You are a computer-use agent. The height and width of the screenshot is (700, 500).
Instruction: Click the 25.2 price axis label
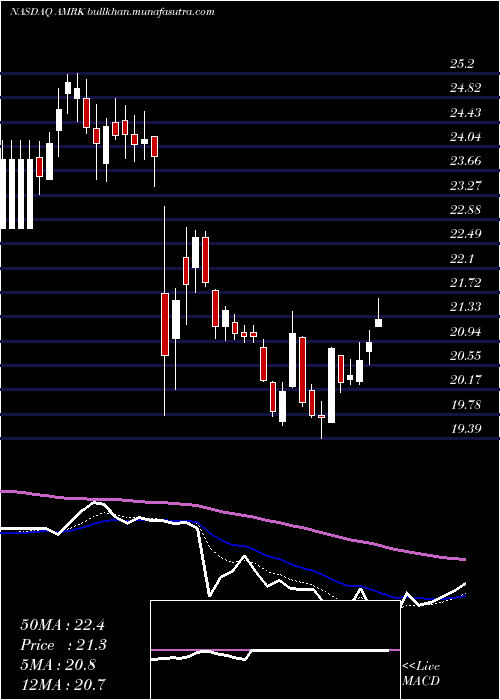(461, 64)
